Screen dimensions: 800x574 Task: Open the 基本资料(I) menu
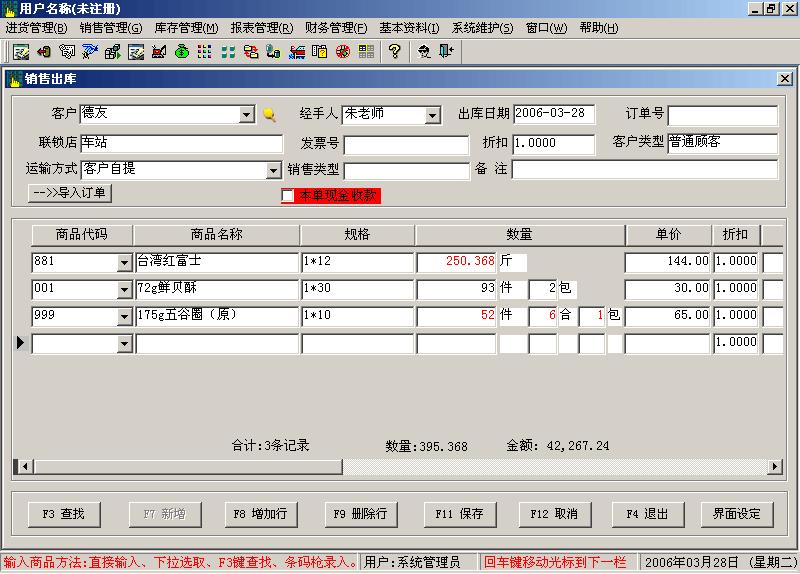click(x=409, y=28)
